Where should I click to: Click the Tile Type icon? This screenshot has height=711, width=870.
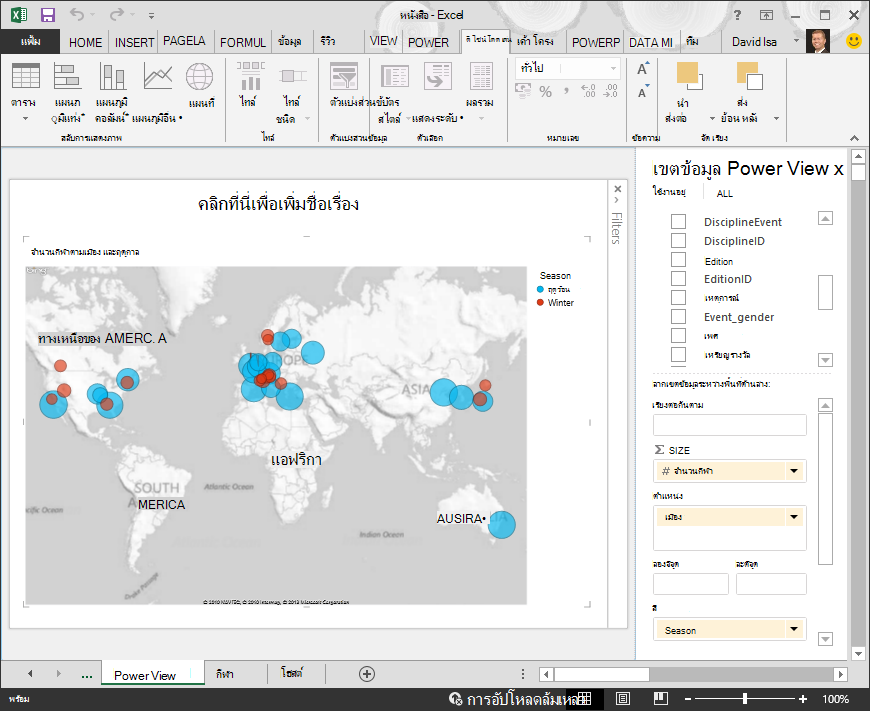pyautogui.click(x=292, y=76)
